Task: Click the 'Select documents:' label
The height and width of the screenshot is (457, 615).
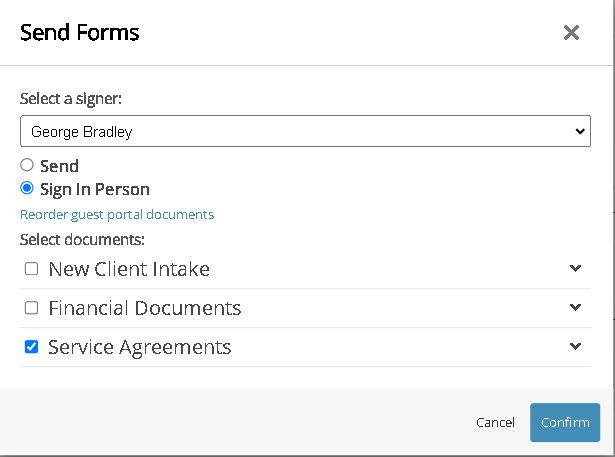Action: click(x=83, y=240)
